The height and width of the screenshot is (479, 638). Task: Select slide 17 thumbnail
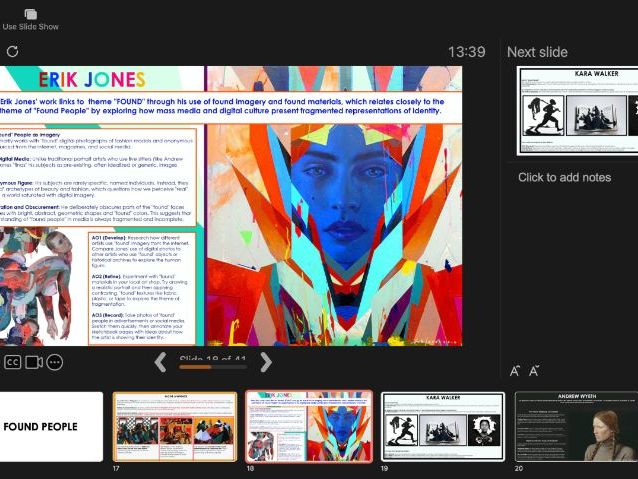(x=175, y=427)
